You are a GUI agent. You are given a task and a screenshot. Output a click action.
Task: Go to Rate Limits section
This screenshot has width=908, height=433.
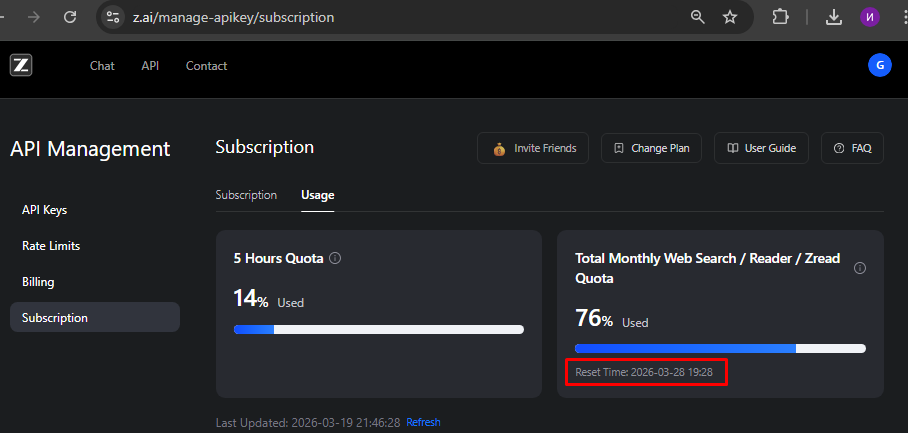click(51, 246)
